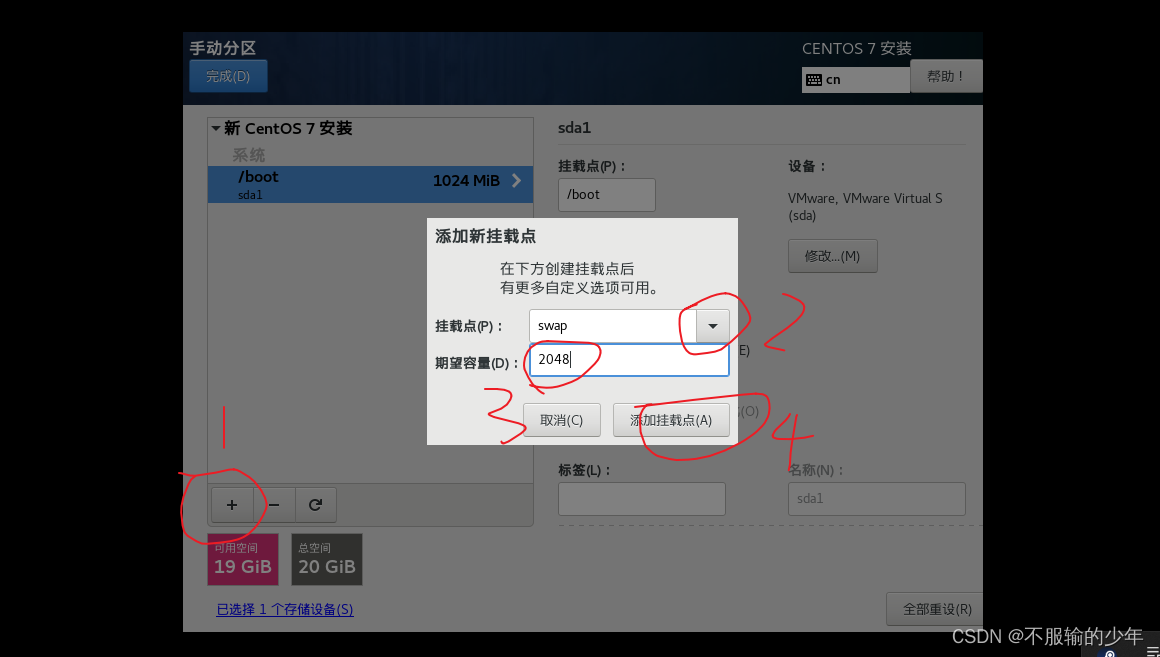Click the 全部重设(R) button

click(x=935, y=609)
